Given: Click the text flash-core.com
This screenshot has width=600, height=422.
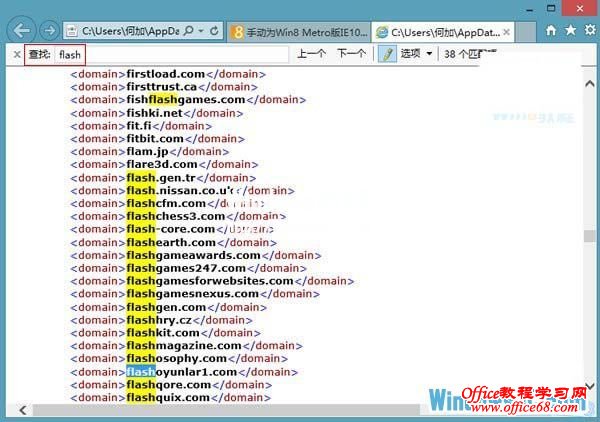Looking at the screenshot, I should pyautogui.click(x=171, y=229).
